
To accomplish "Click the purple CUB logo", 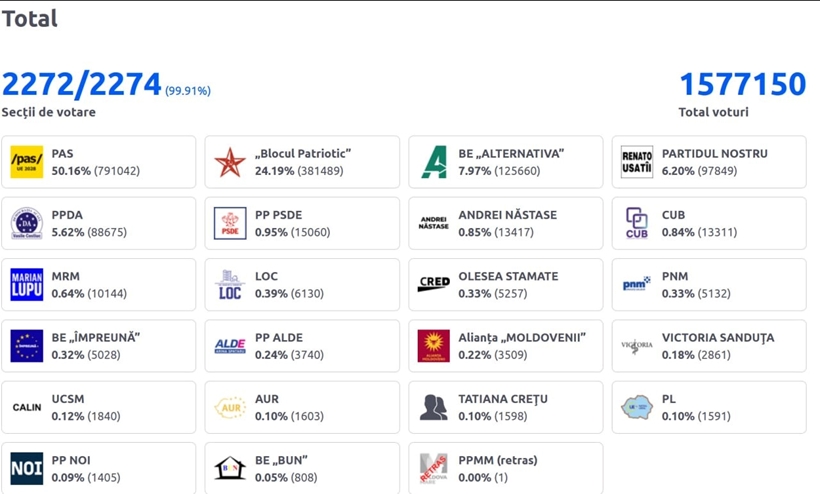I will [637, 223].
